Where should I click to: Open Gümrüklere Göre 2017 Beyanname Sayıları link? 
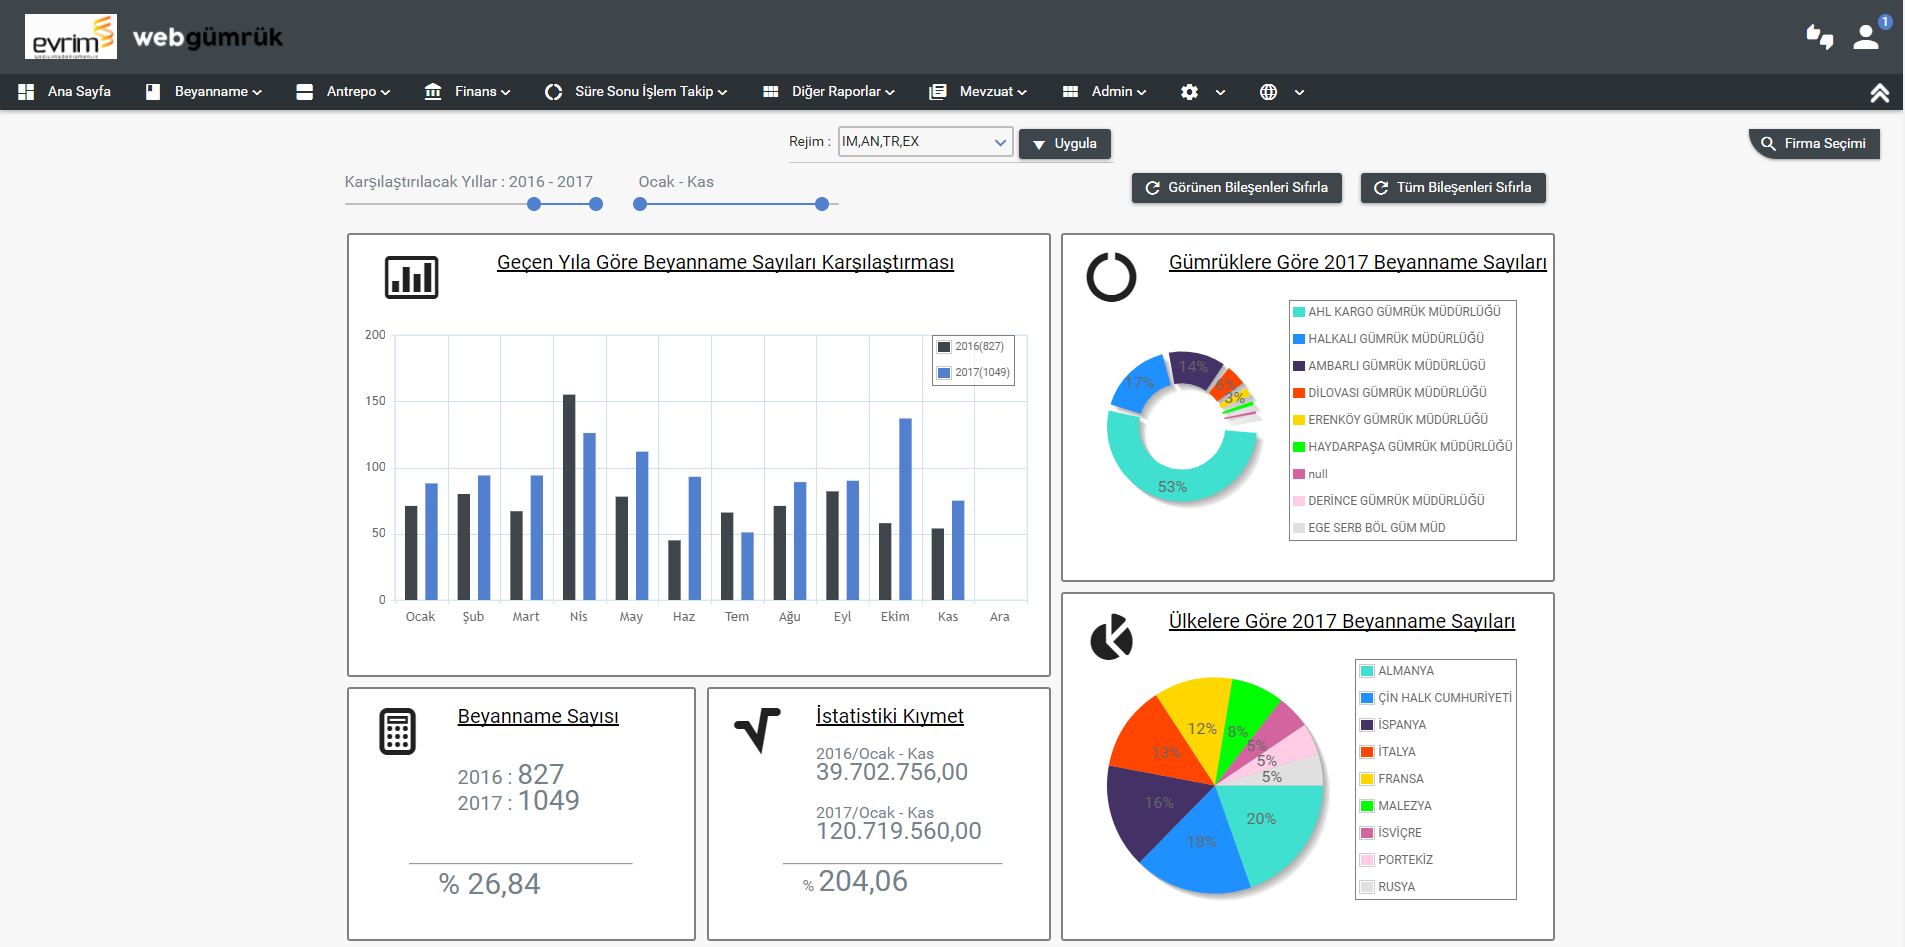click(1358, 262)
